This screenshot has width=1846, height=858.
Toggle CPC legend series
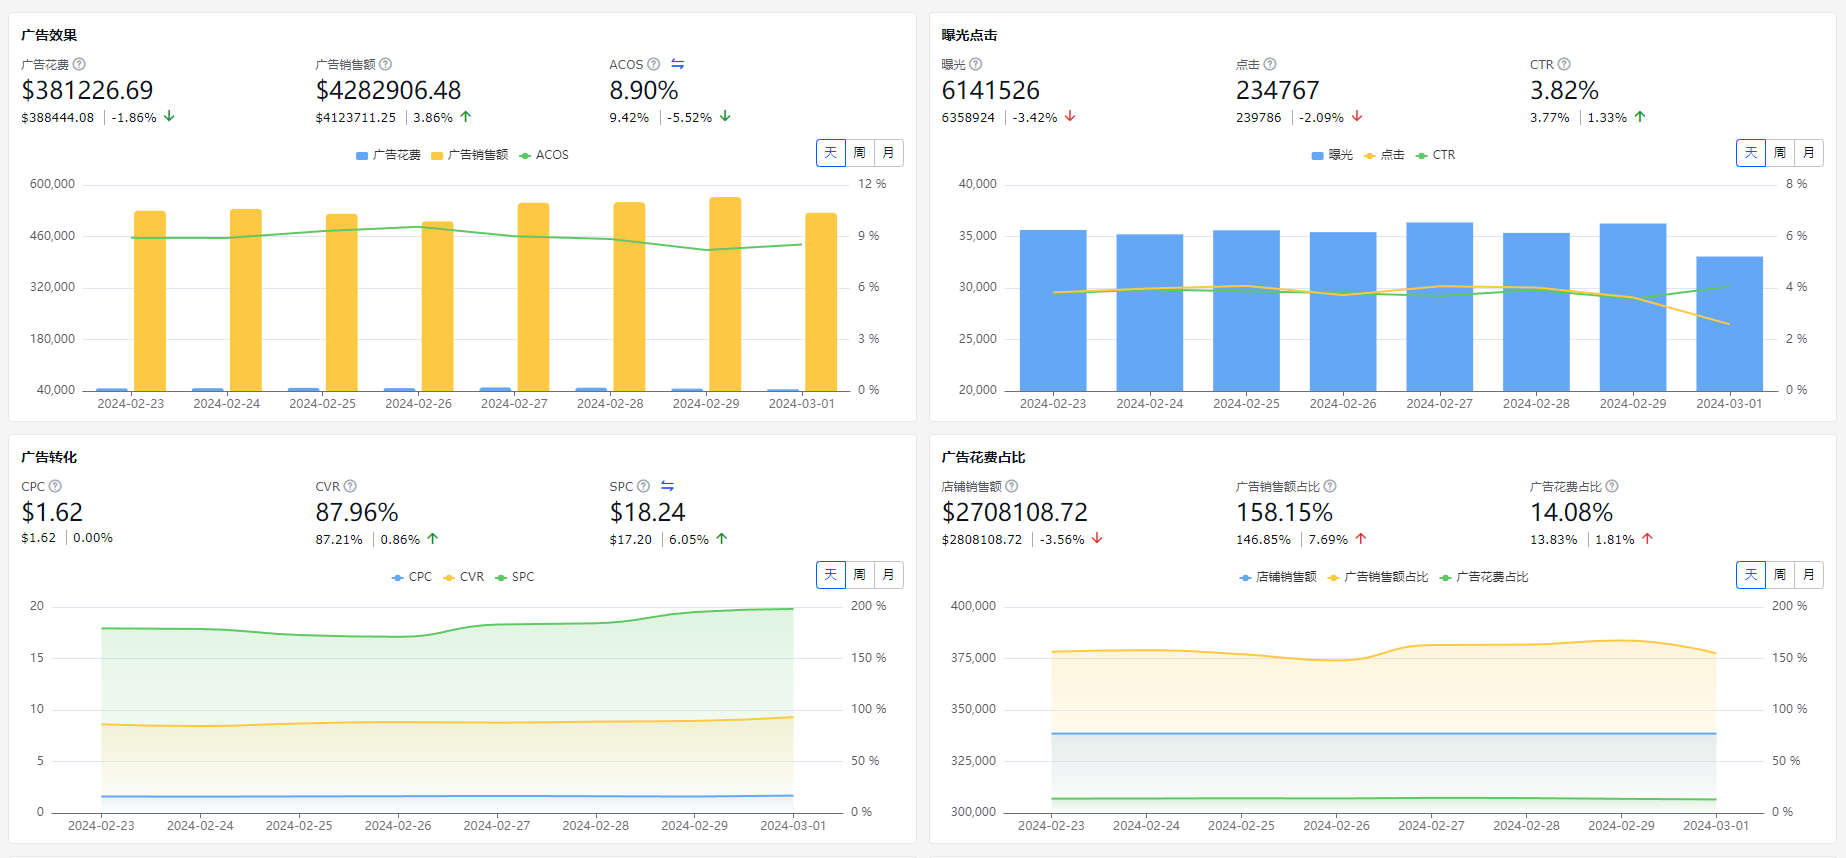(411, 577)
